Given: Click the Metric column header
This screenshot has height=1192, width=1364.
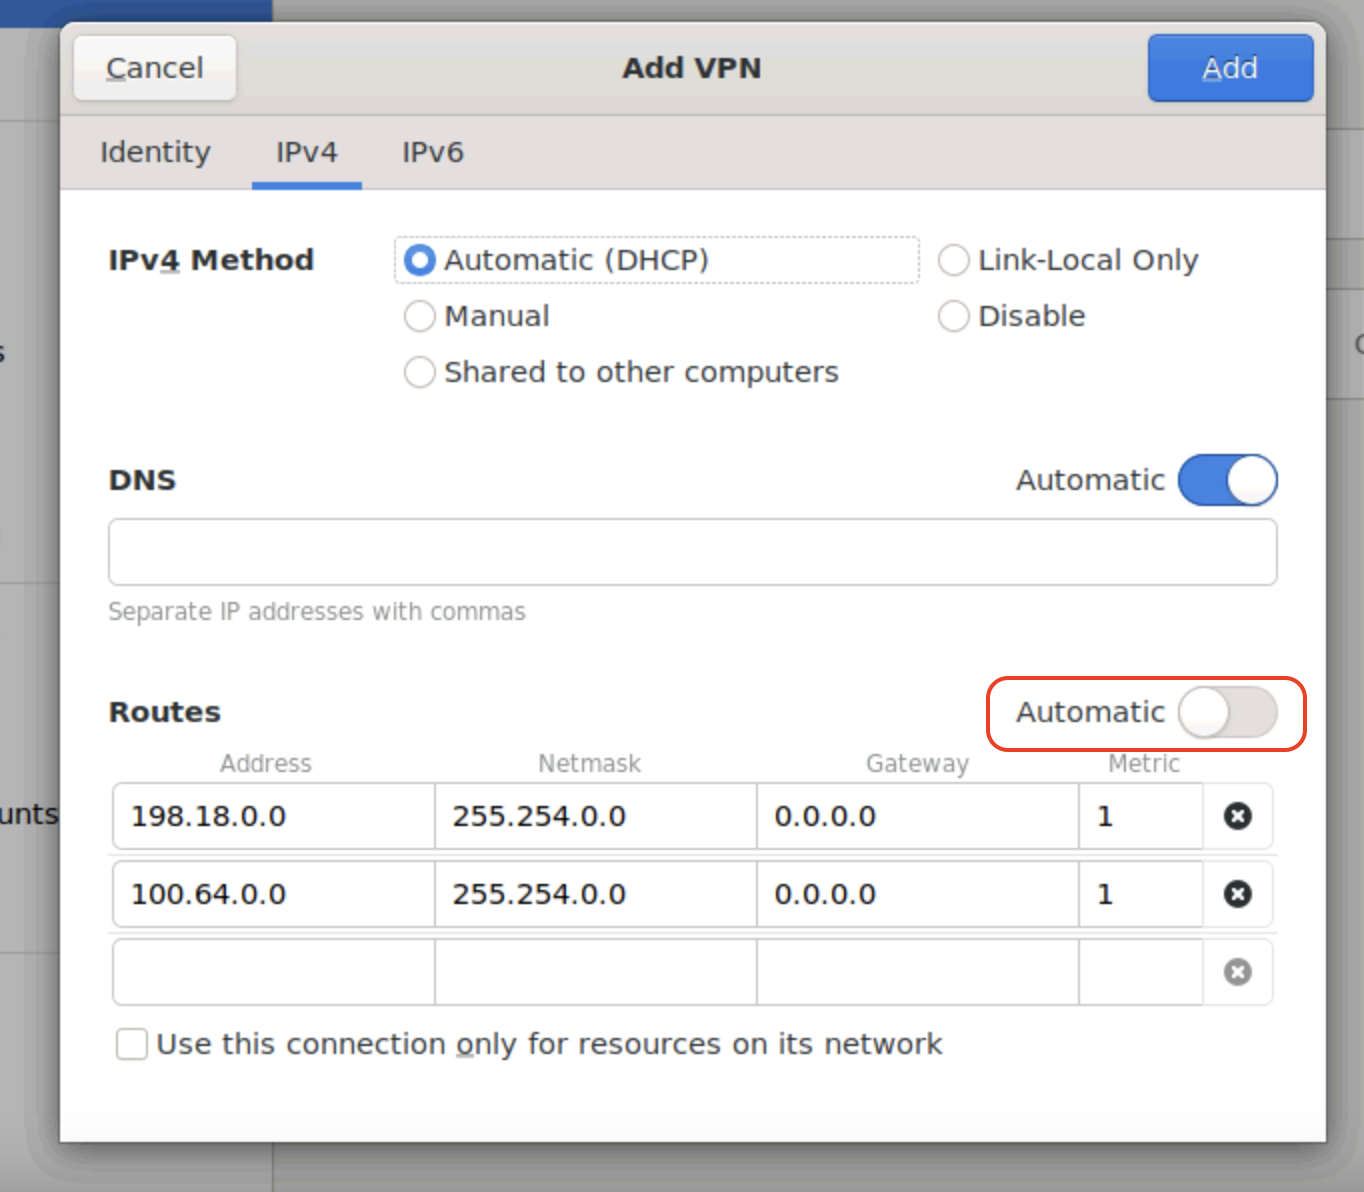Looking at the screenshot, I should point(1144,764).
